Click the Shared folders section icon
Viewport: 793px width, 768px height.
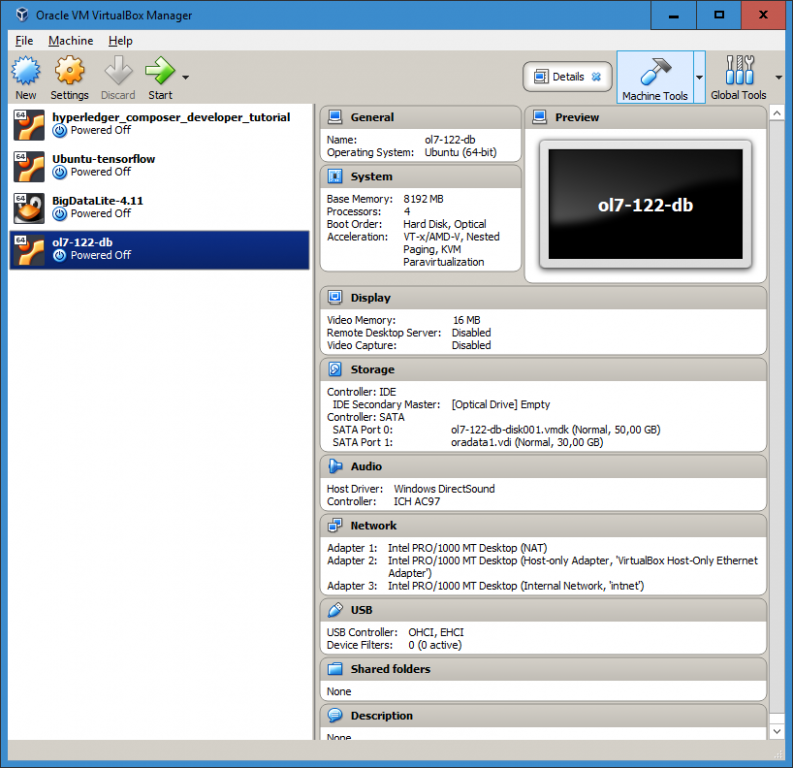[335, 669]
